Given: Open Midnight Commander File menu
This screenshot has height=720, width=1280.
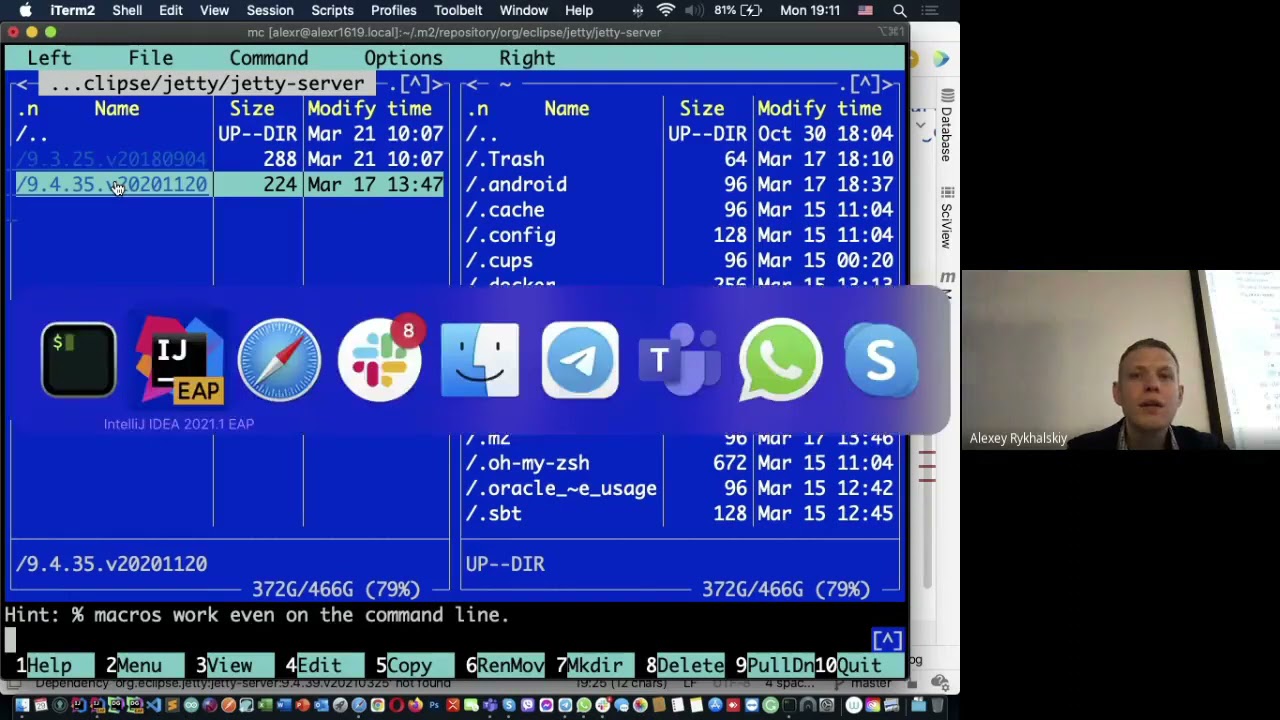Looking at the screenshot, I should coord(151,58).
